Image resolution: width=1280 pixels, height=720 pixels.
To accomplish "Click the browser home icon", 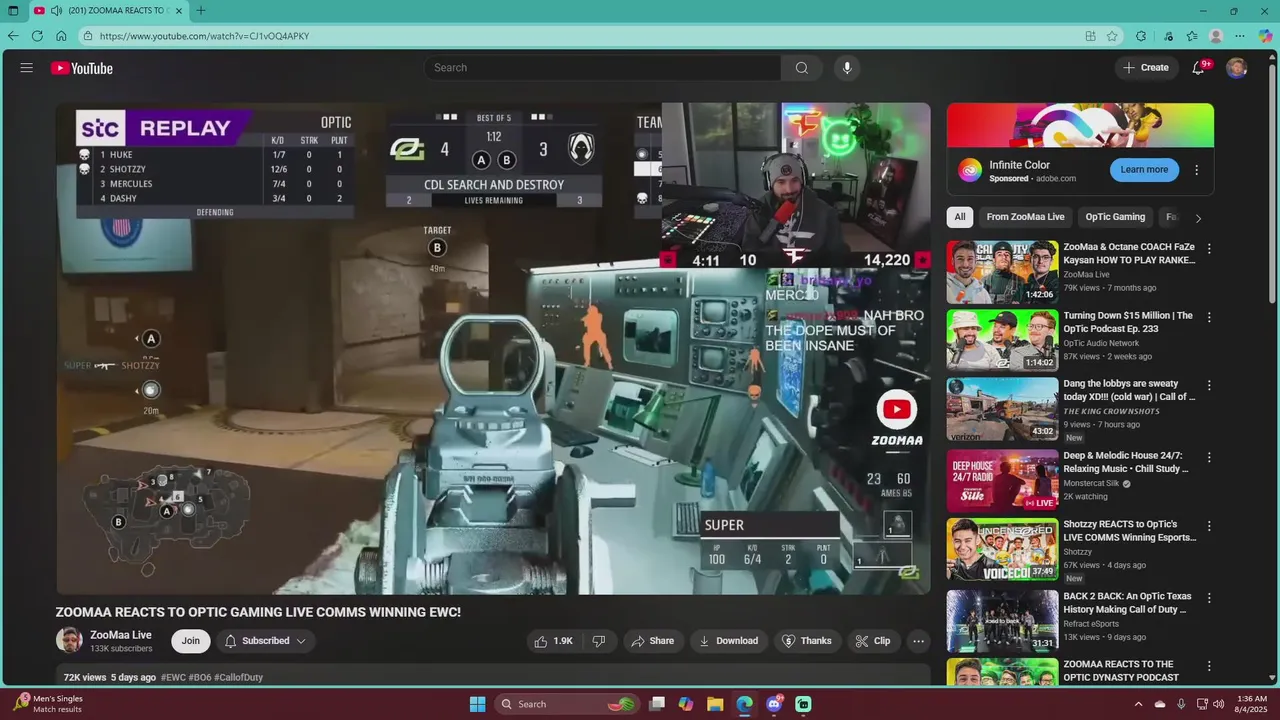I will click(61, 36).
